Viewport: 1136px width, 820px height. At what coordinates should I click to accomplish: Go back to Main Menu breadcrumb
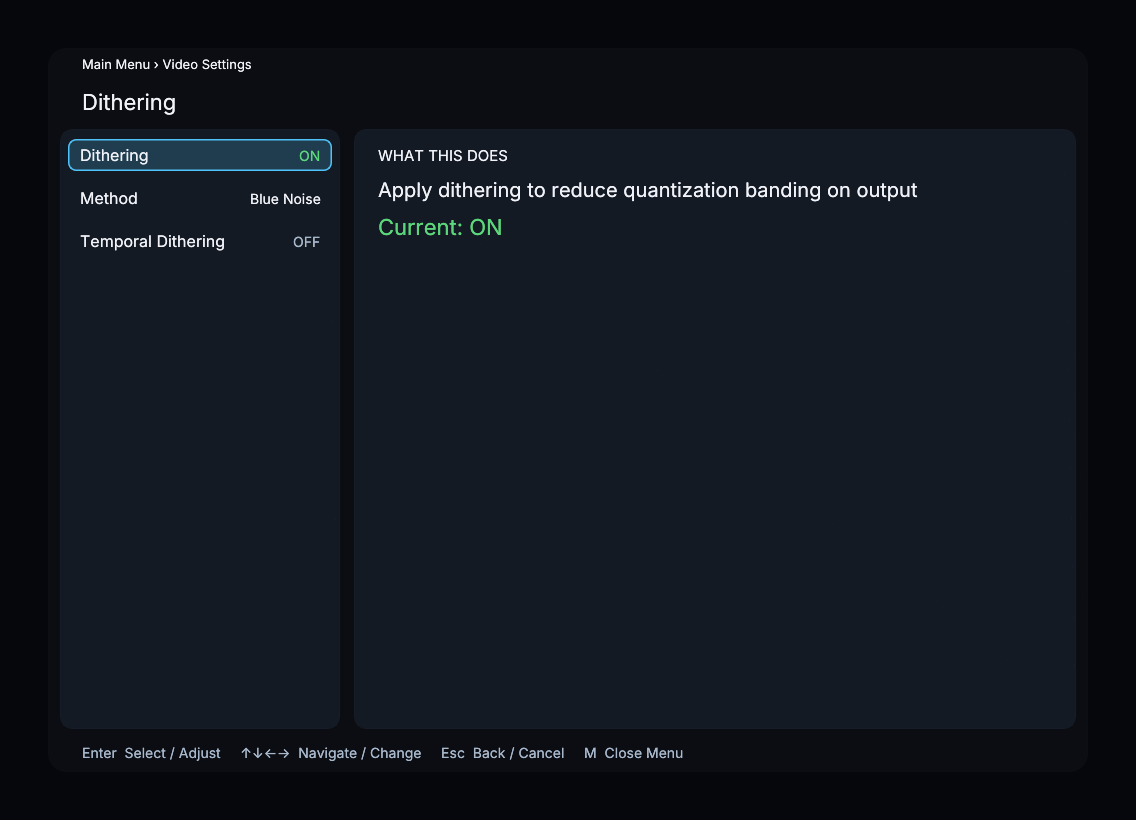click(116, 64)
